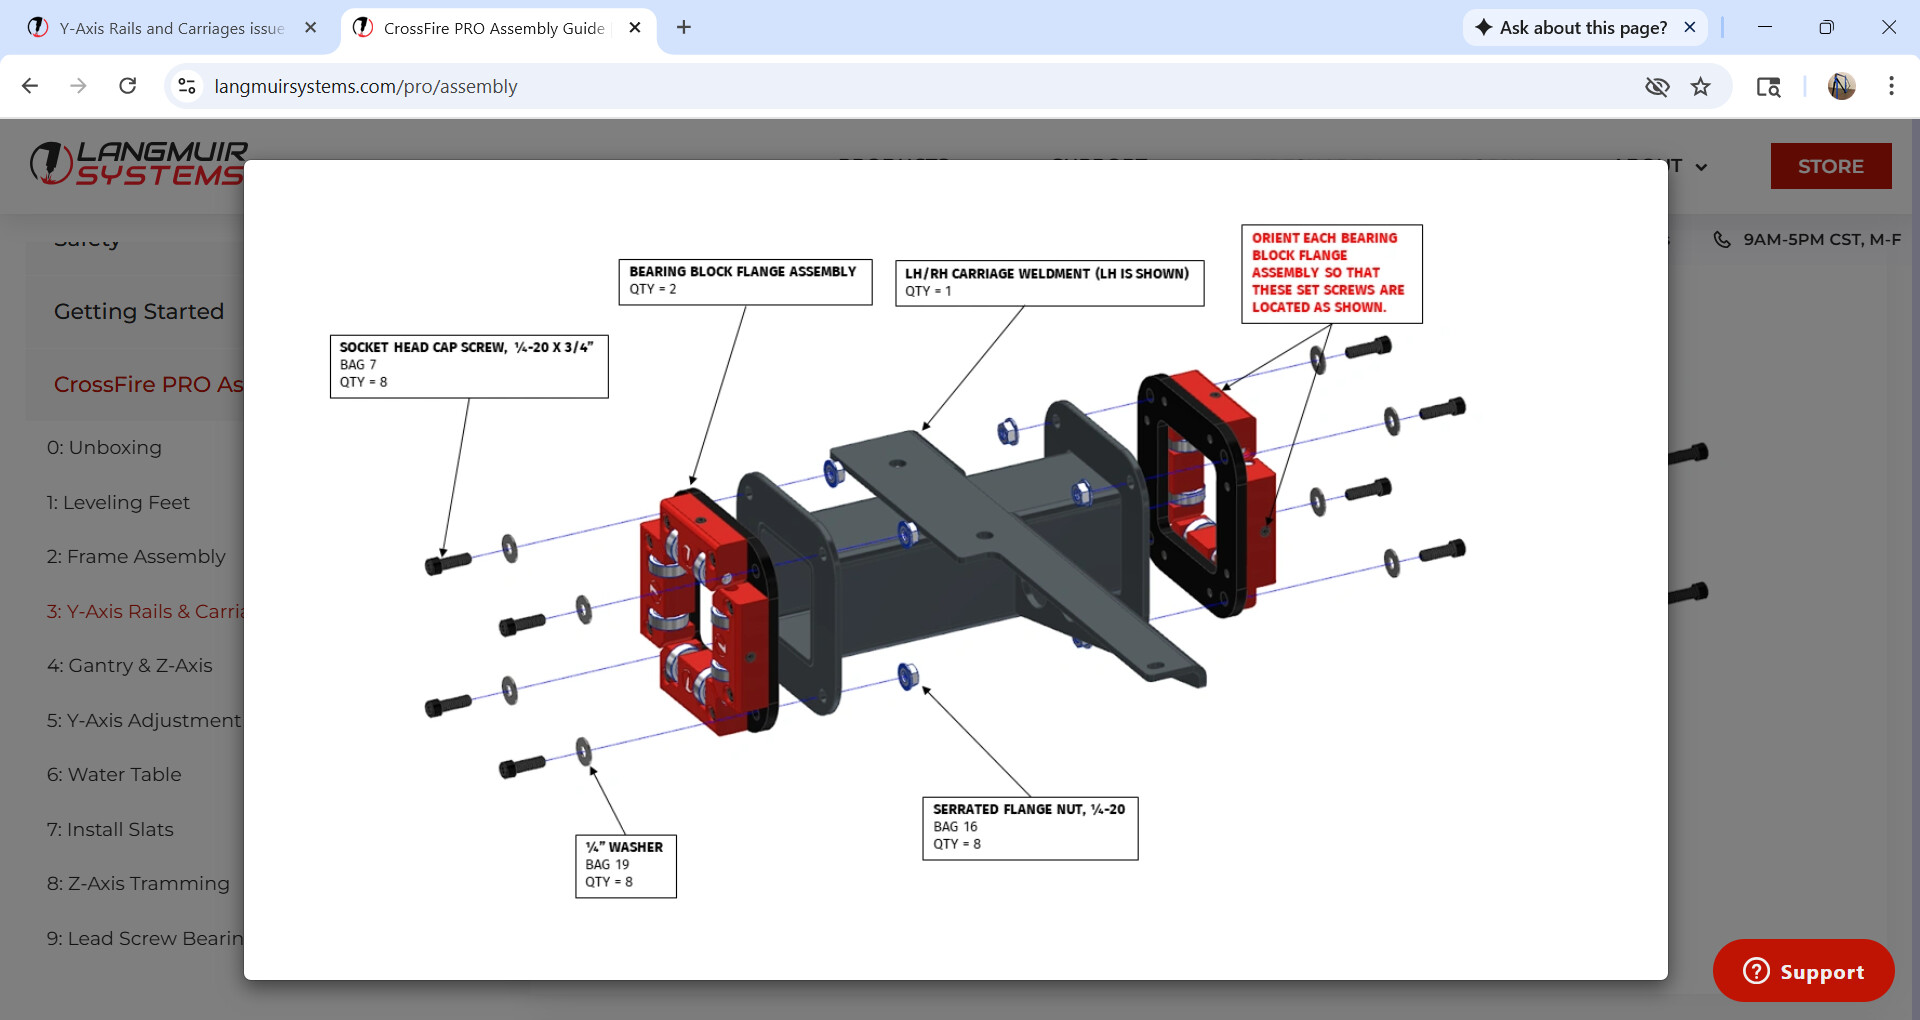
Task: Switch to Y-Axis Rails and Carriages tab
Action: tap(171, 28)
